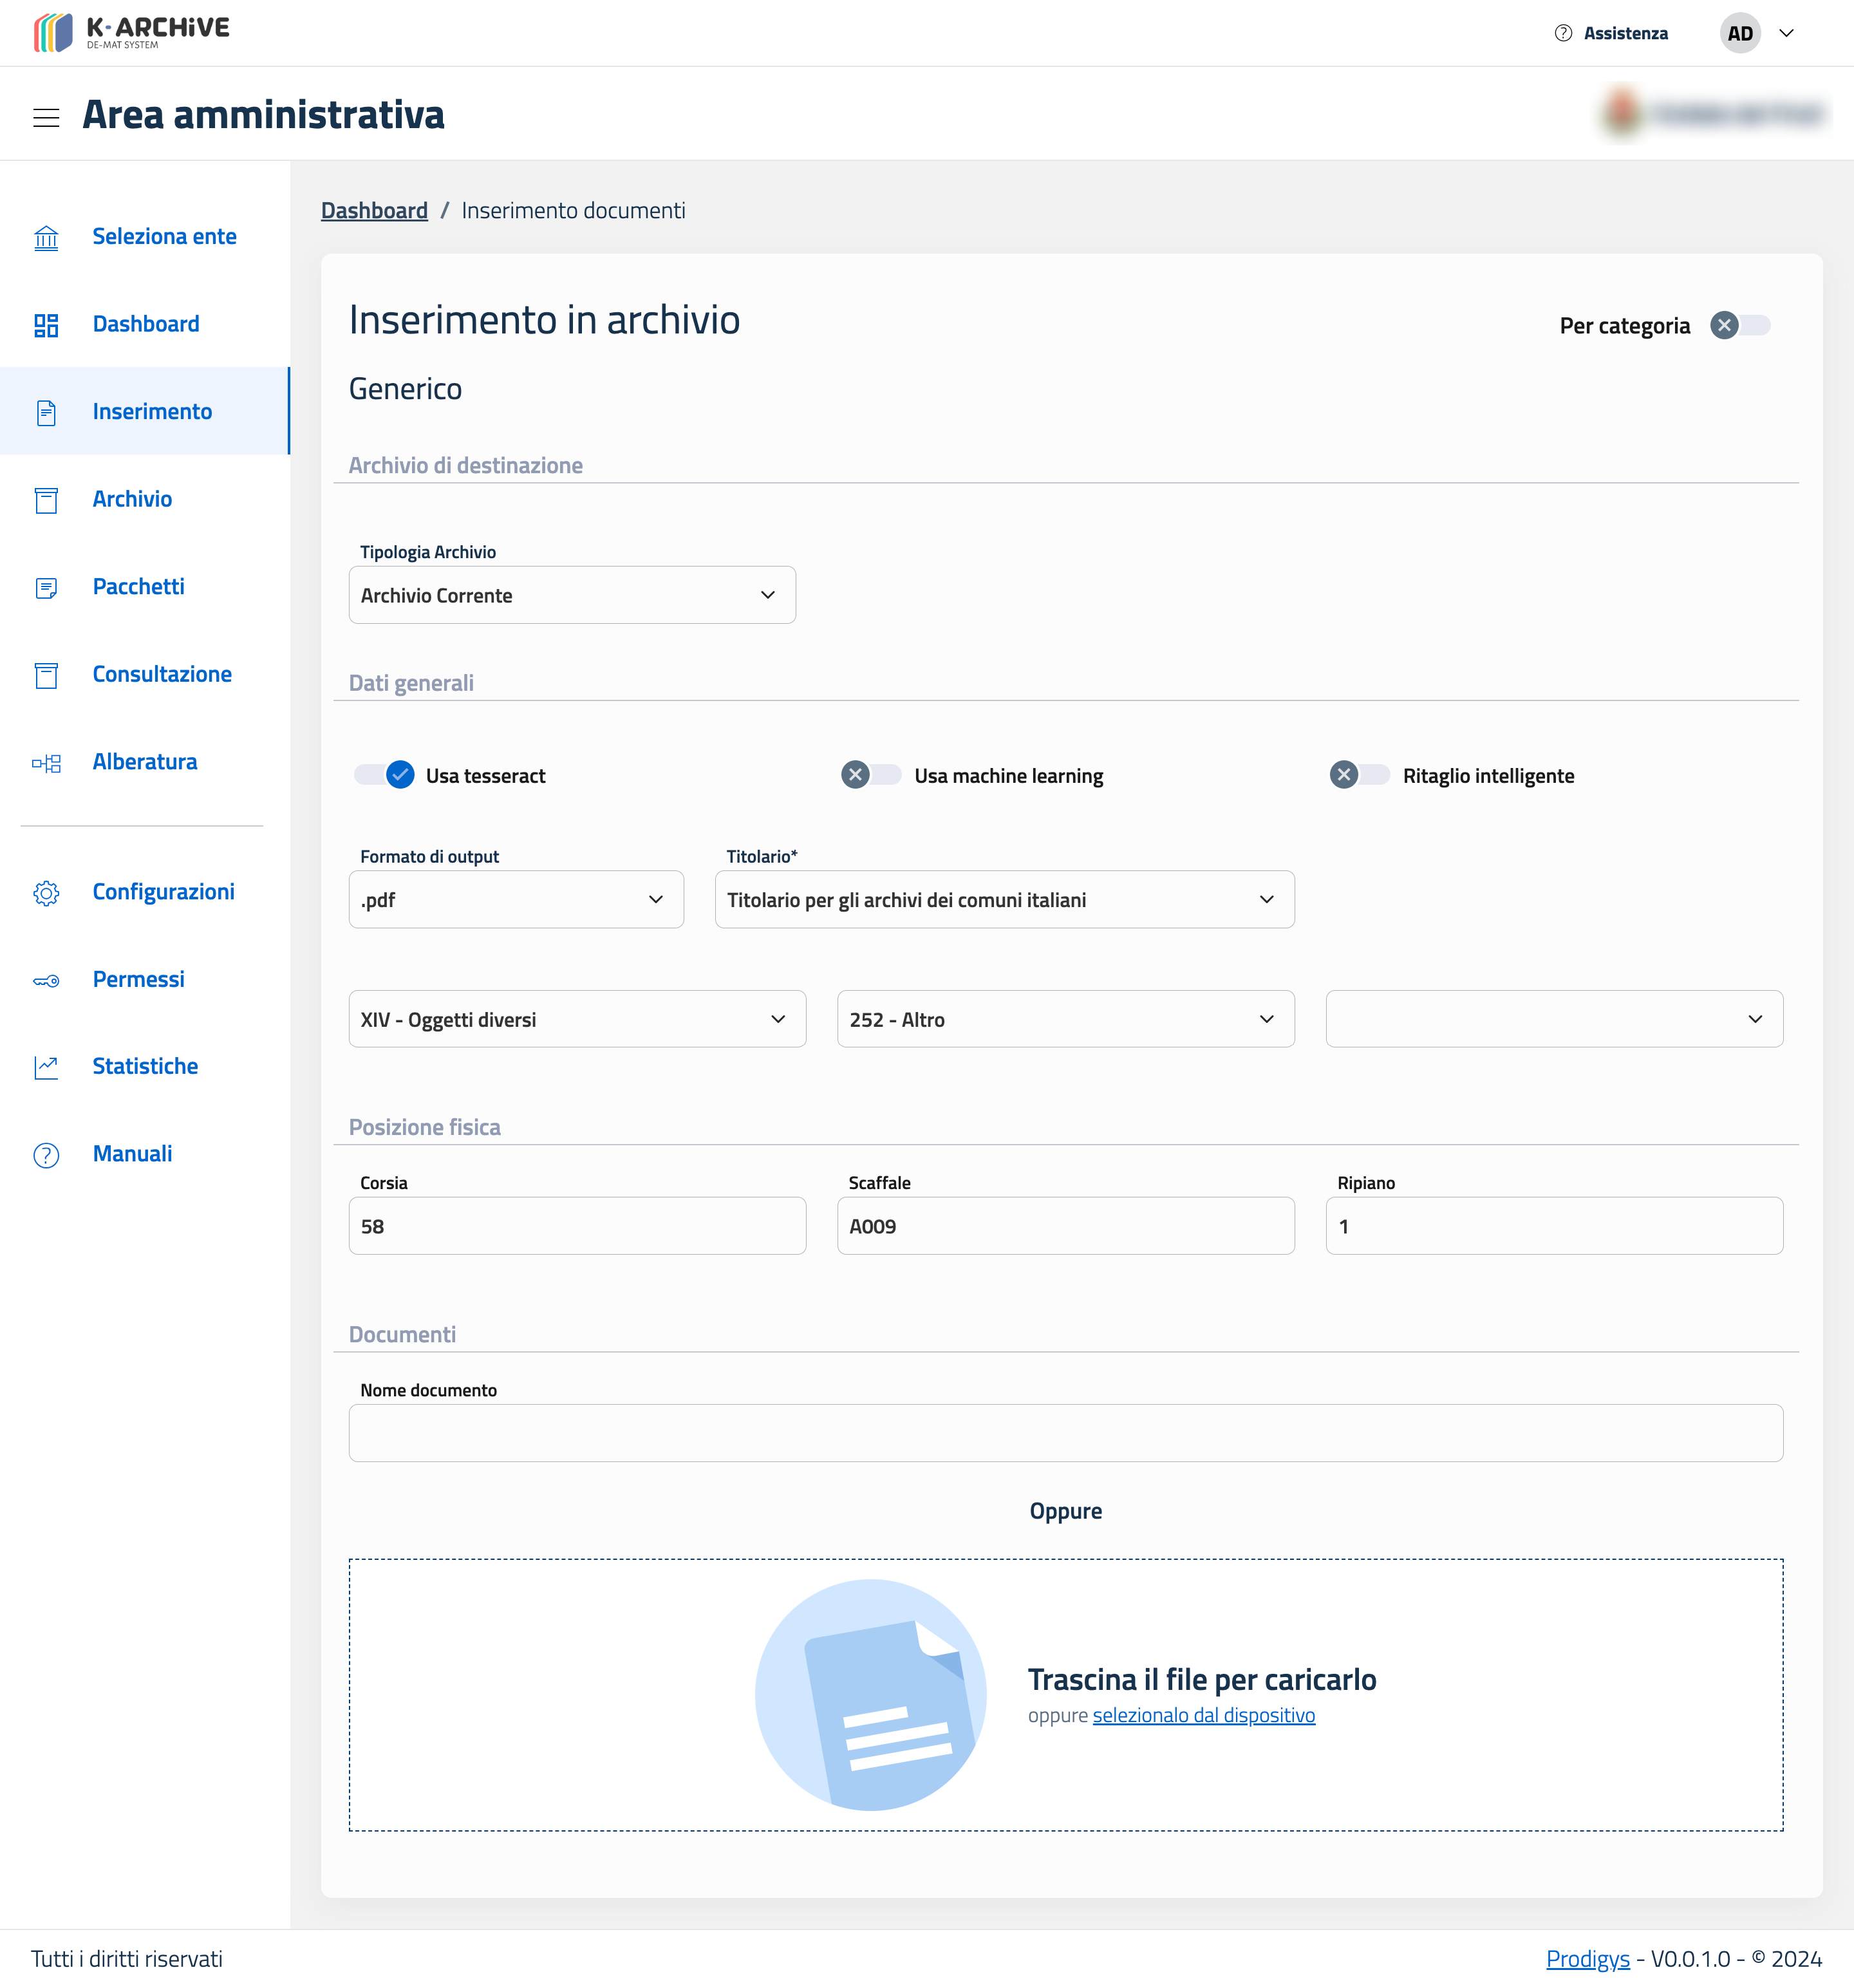Click the selezionalo dal dispositivo link
Viewport: 1854px width, 1988px height.
[1203, 1715]
